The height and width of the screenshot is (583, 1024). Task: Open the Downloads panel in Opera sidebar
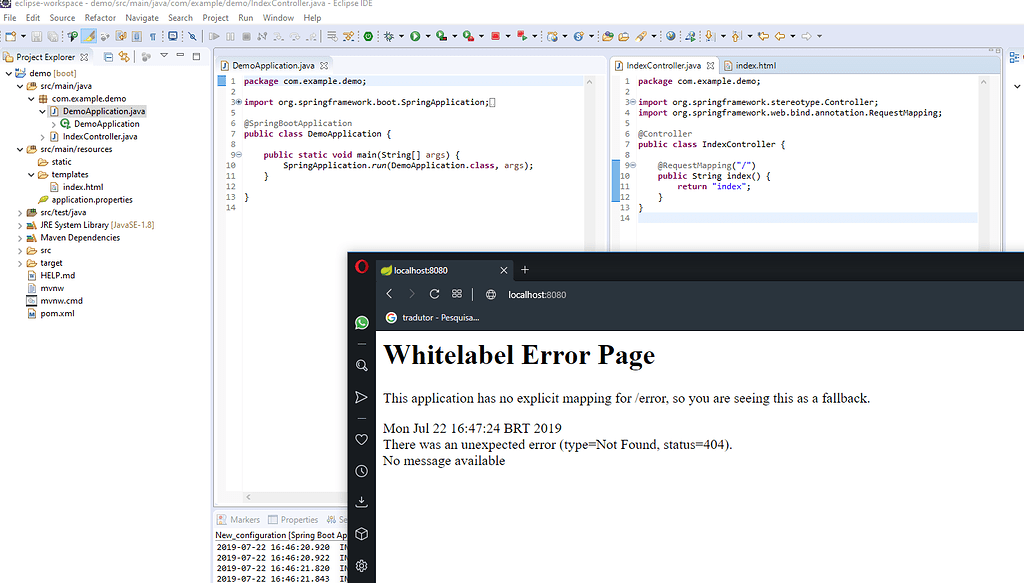361,501
